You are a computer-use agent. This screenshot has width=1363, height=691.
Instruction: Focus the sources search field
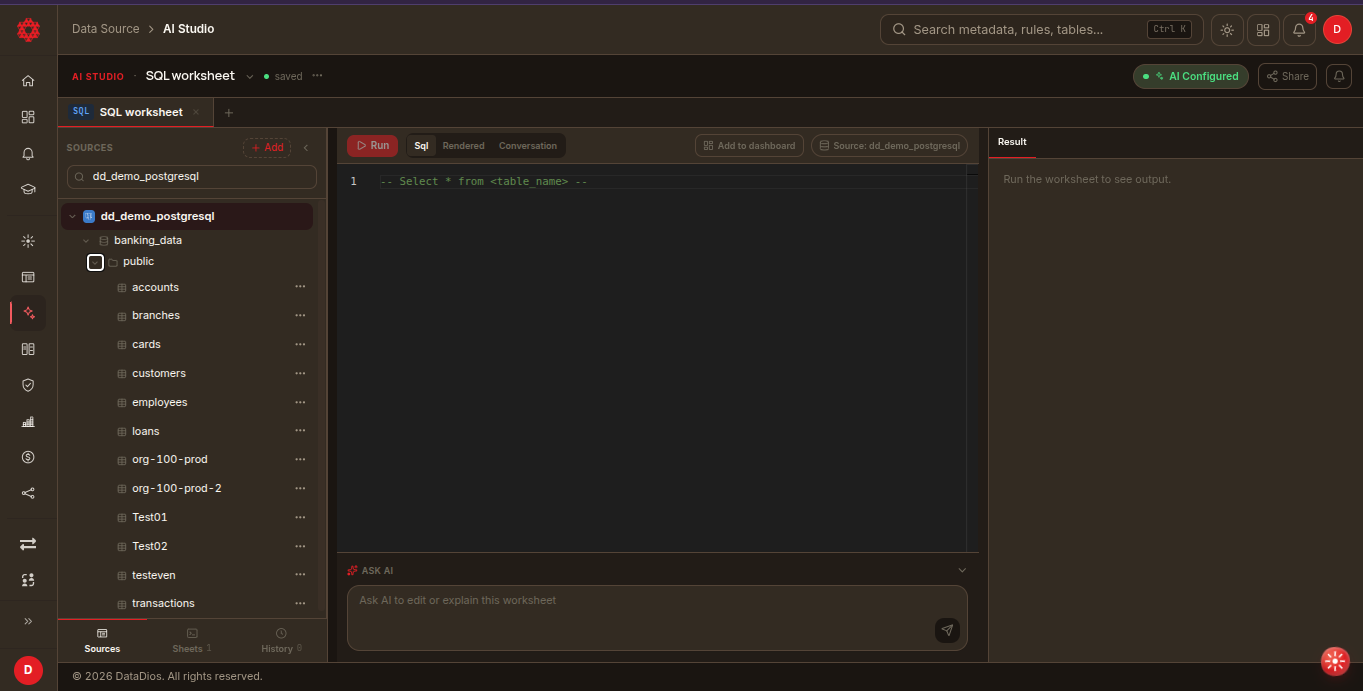(x=192, y=177)
